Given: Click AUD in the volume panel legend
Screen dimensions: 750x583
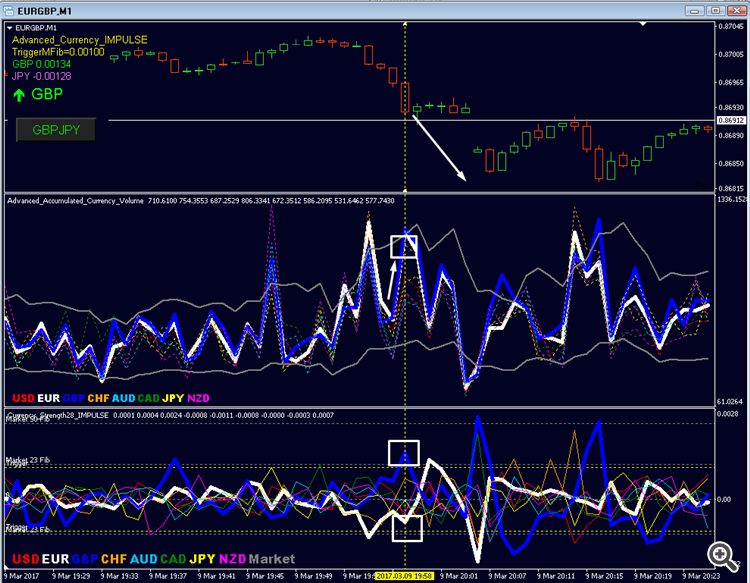Looking at the screenshot, I should [x=123, y=398].
